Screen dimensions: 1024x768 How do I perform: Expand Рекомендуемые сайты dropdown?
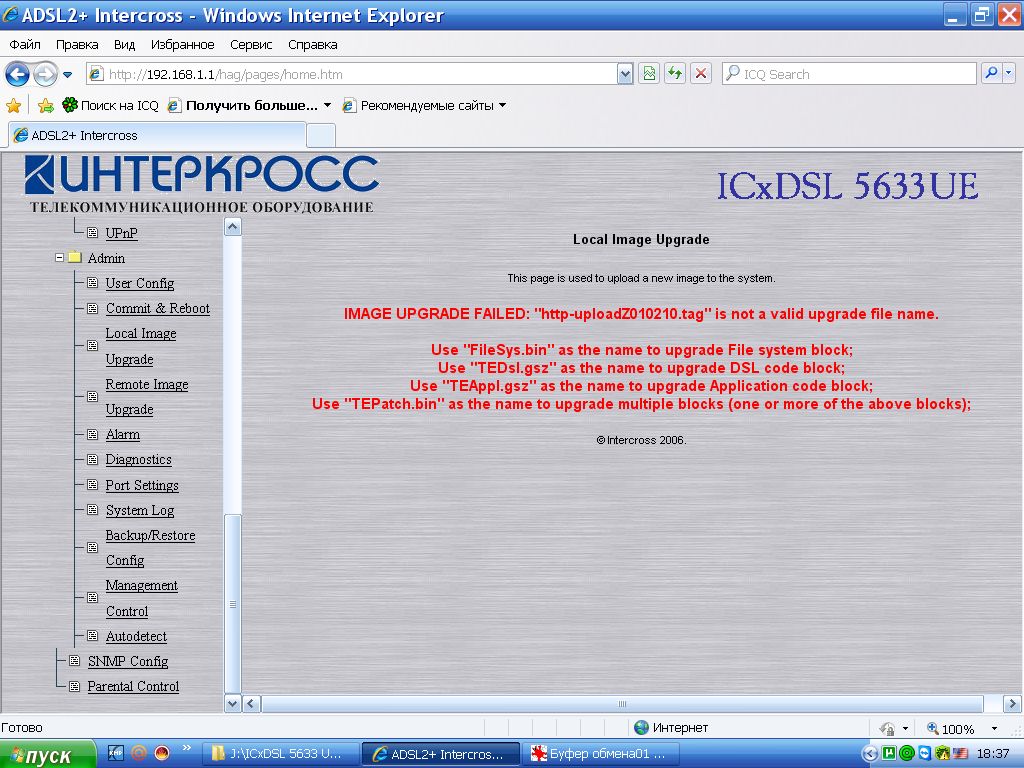point(502,105)
